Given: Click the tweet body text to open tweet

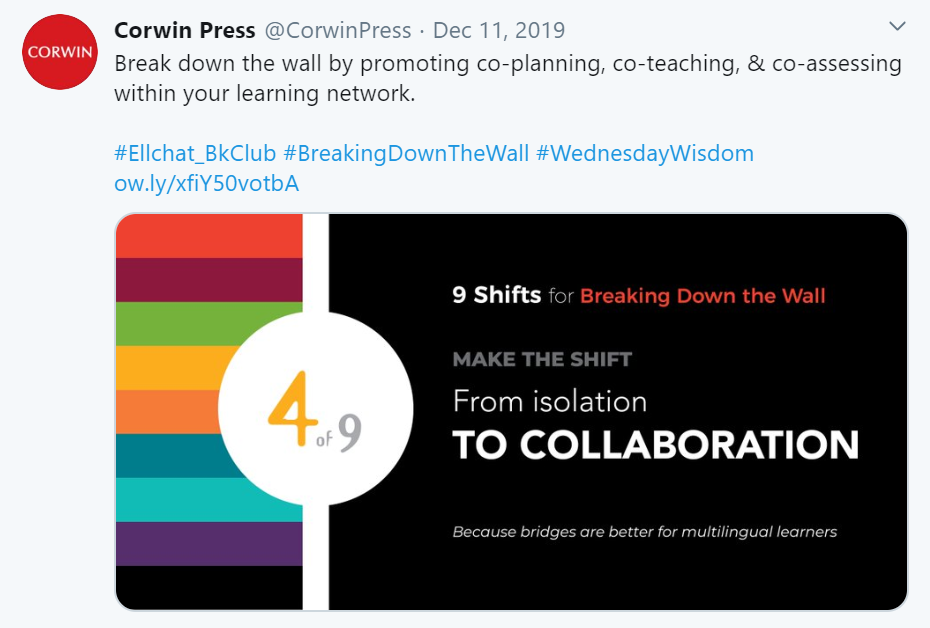Looking at the screenshot, I should (x=508, y=78).
